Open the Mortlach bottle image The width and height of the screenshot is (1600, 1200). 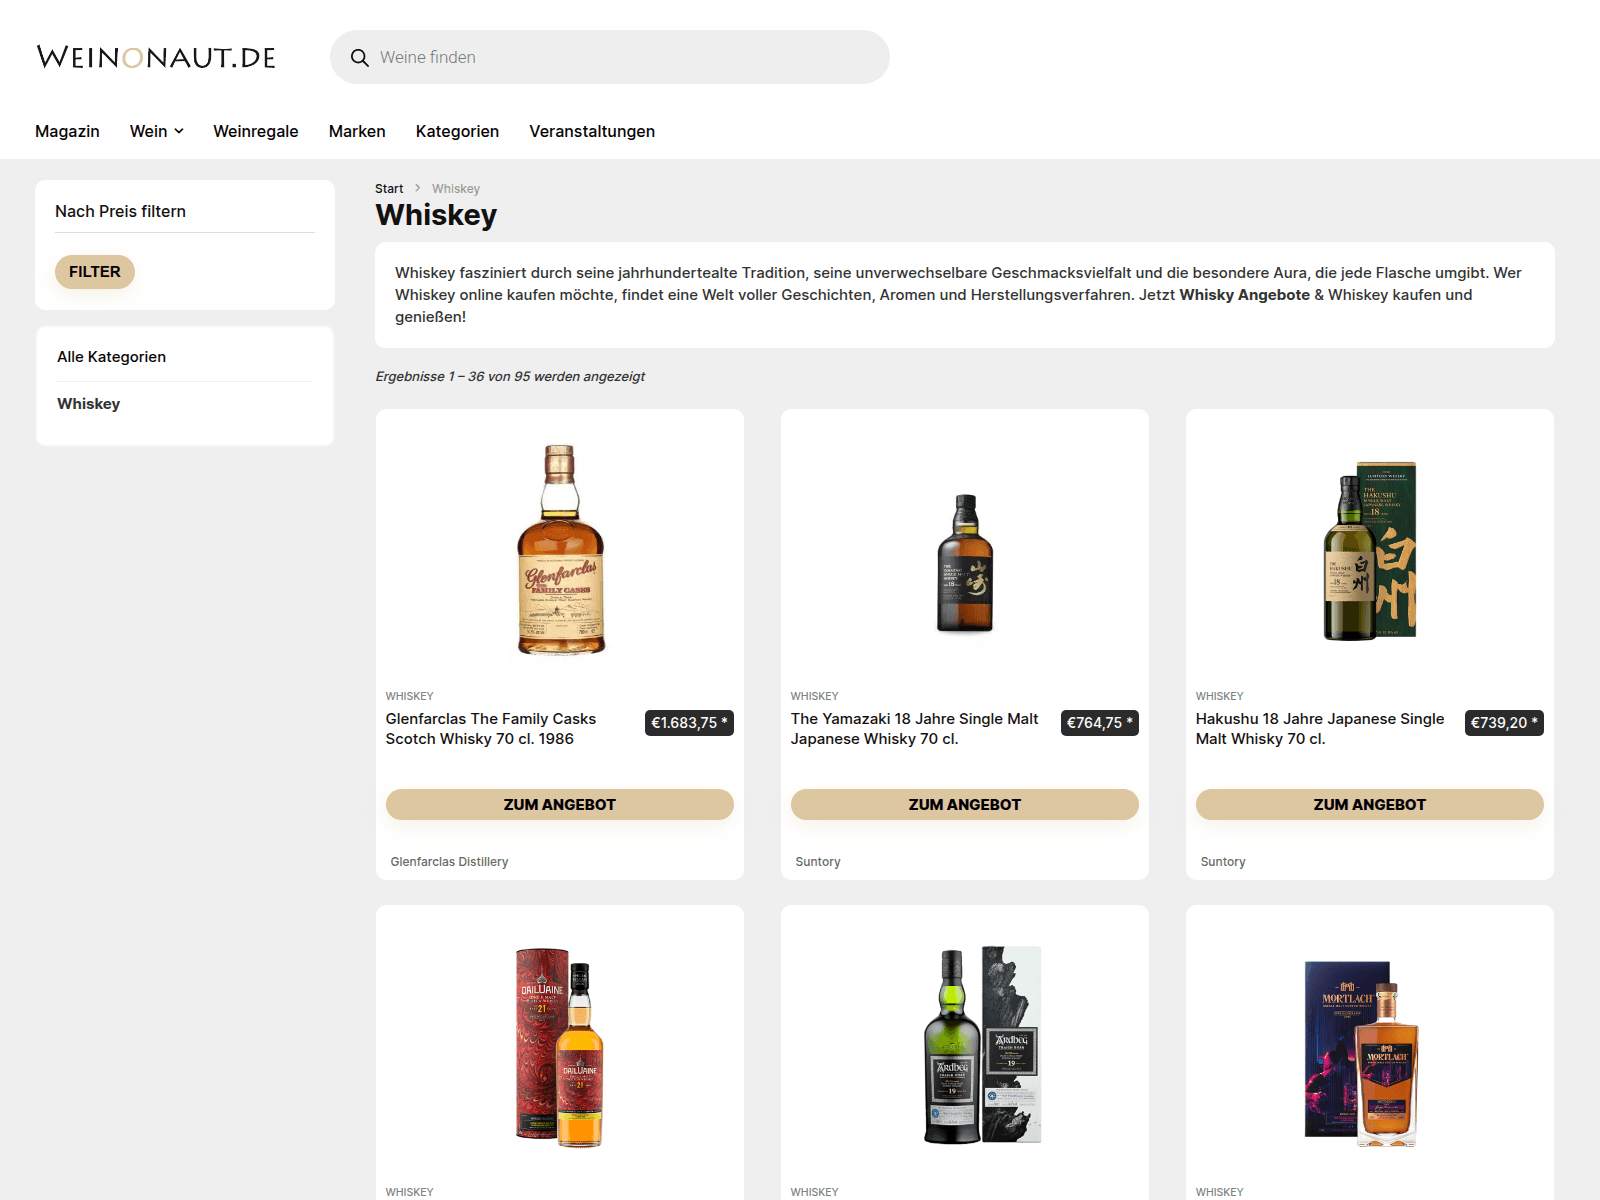1361,1054
